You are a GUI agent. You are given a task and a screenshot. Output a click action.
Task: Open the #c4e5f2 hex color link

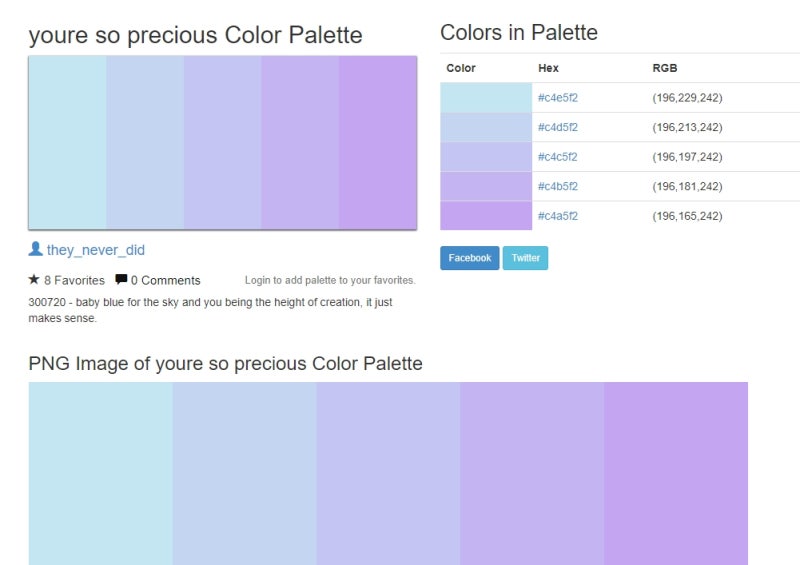(558, 98)
